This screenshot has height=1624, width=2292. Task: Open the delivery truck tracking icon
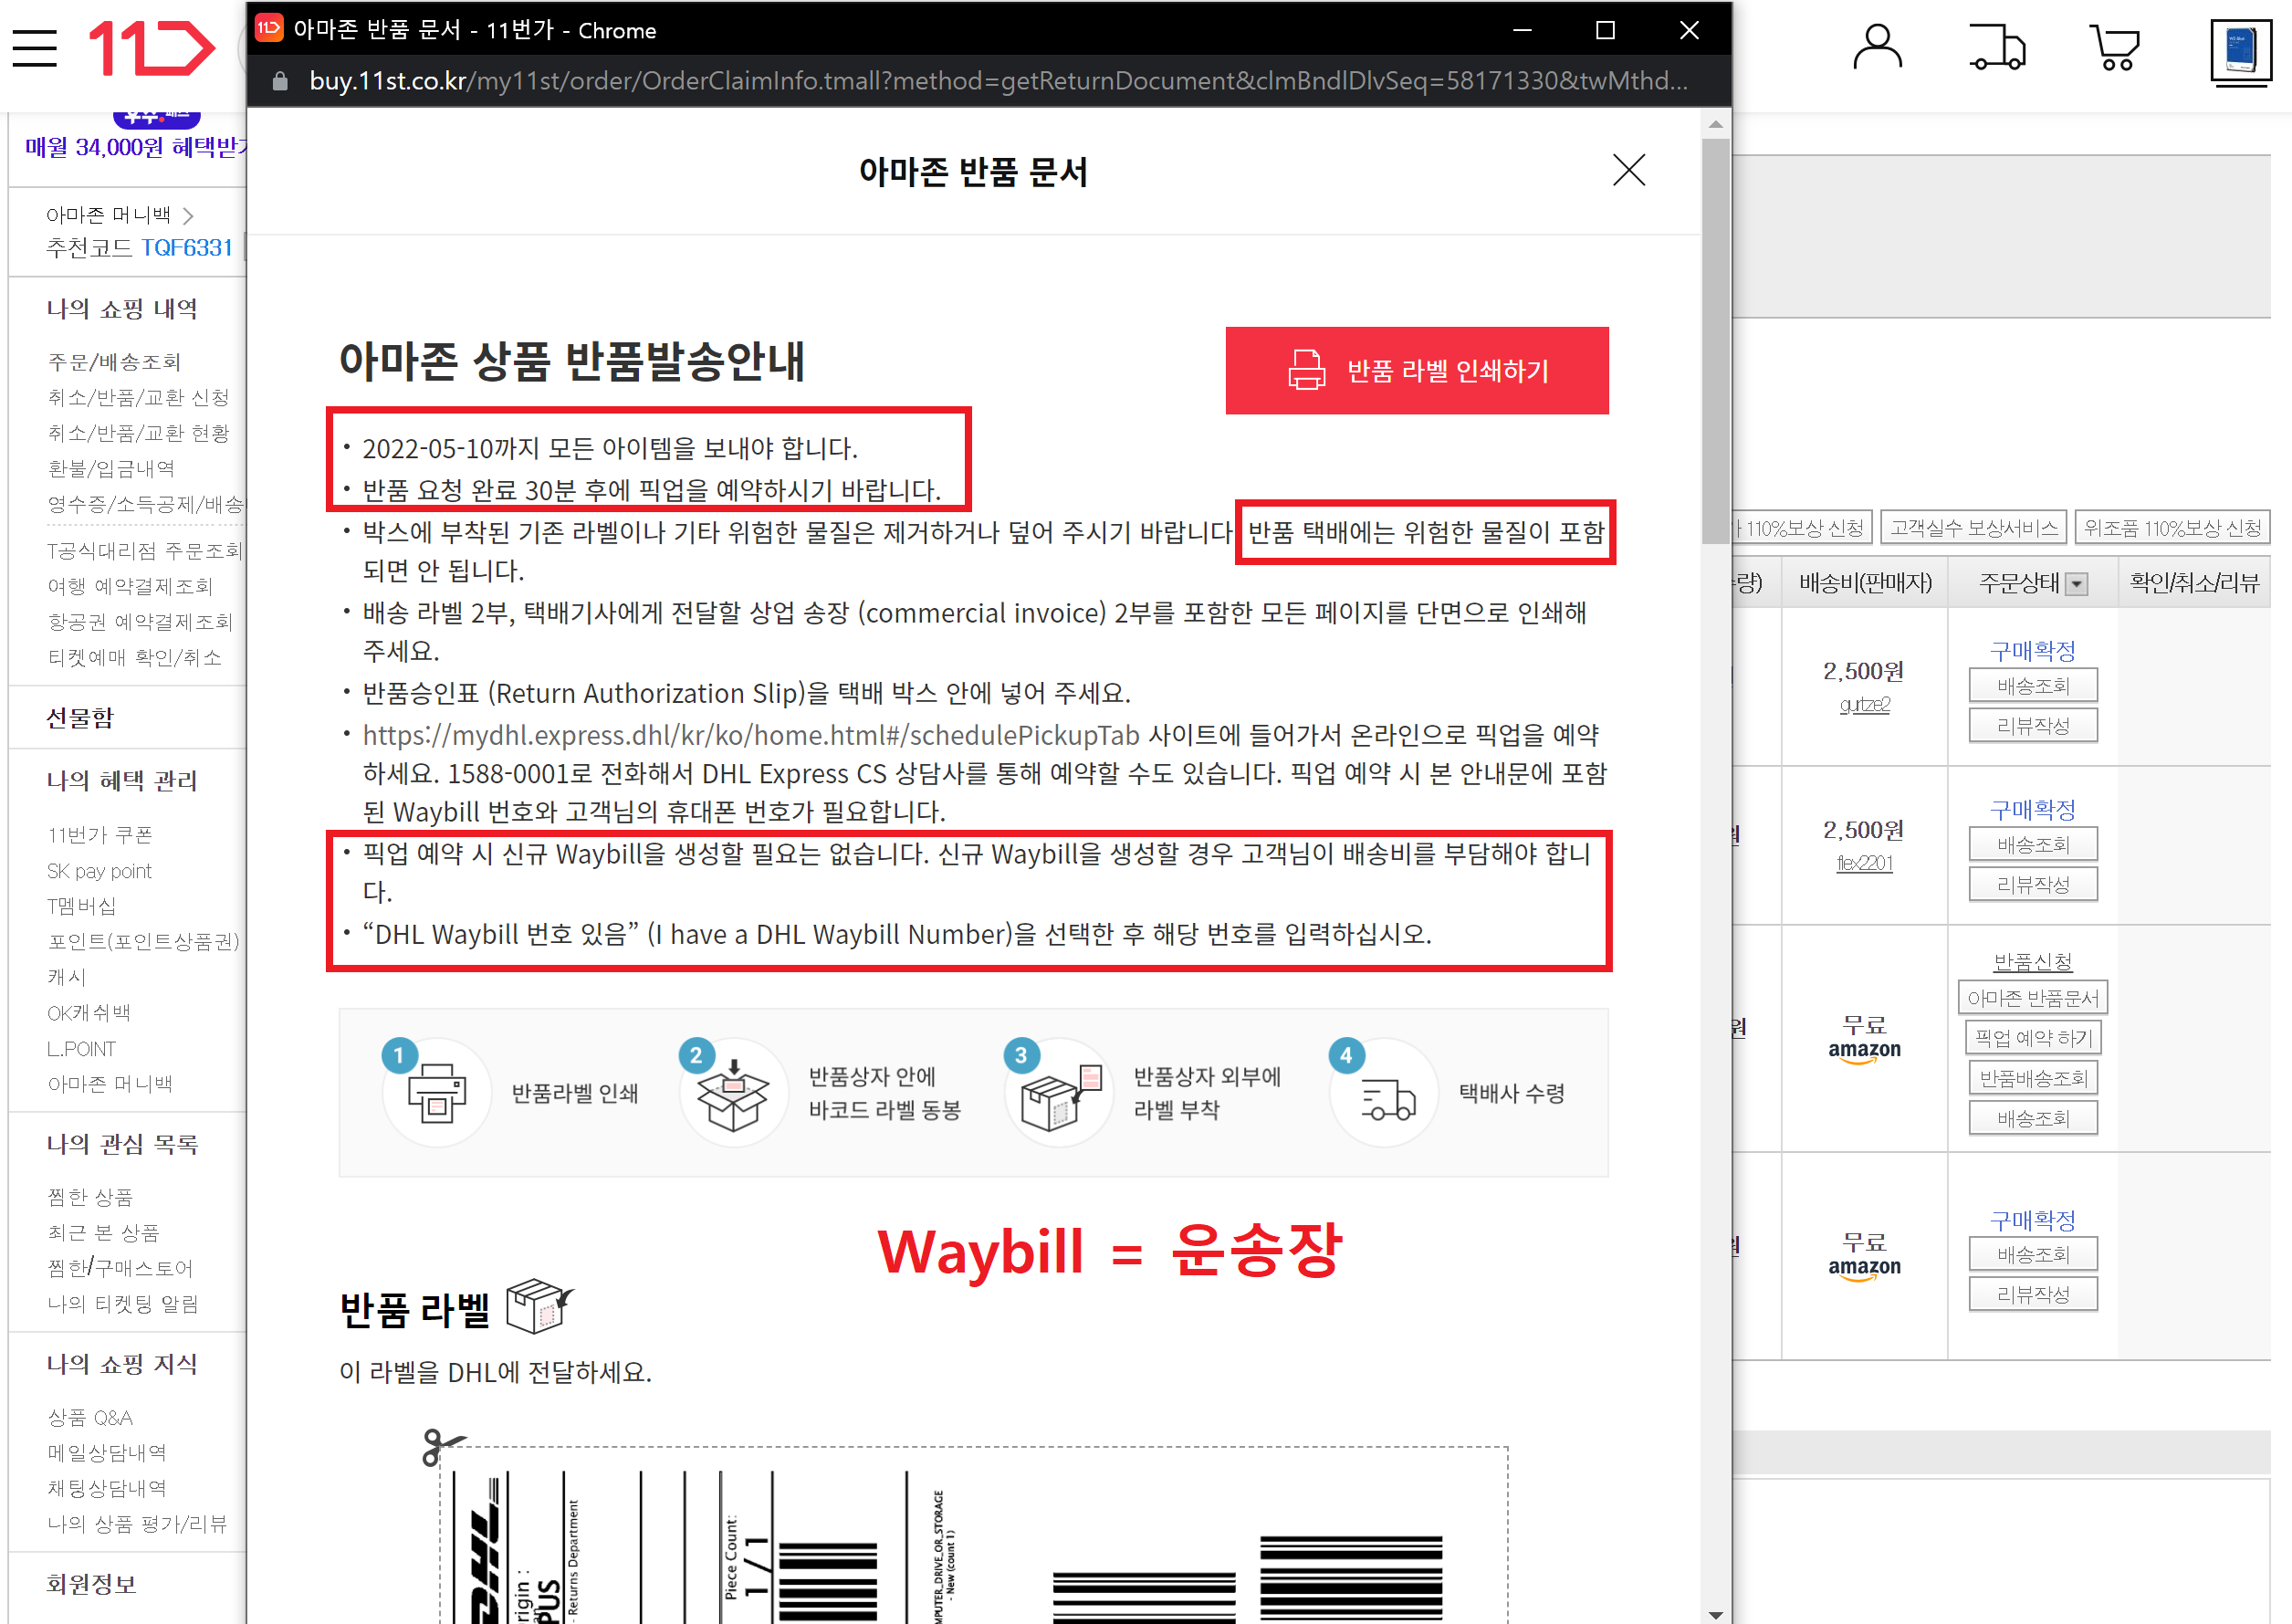point(1996,48)
